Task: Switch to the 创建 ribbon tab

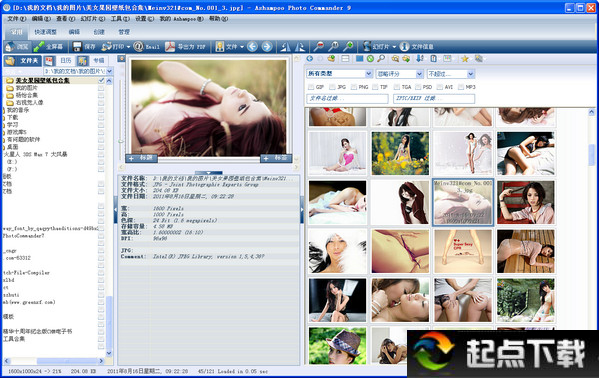Action: 99,32
